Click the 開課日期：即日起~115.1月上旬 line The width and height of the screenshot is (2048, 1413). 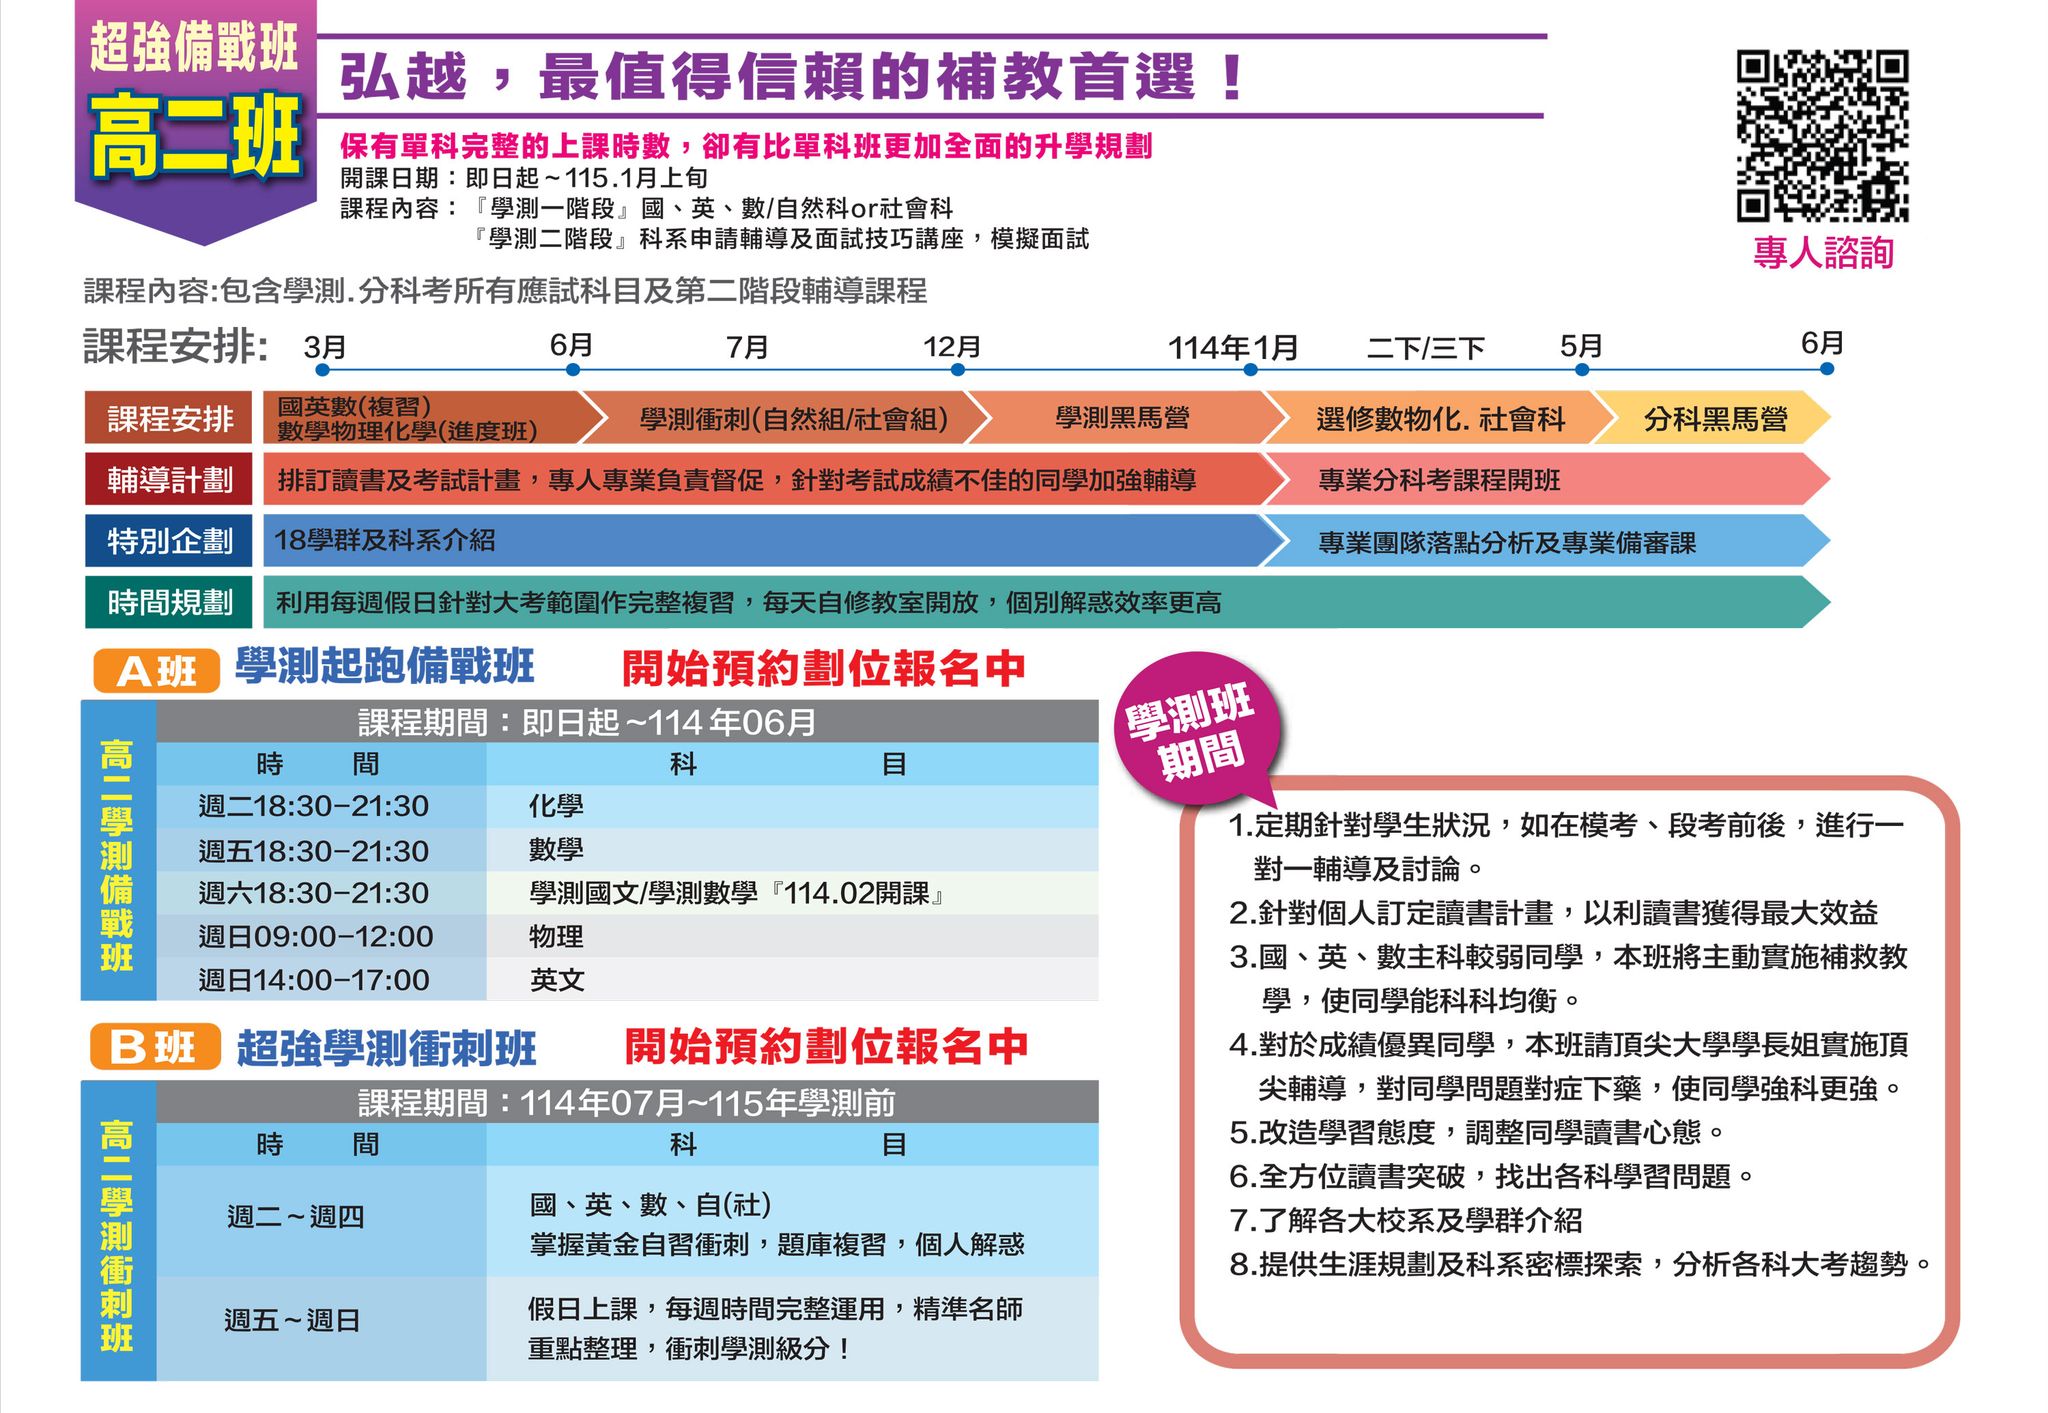coord(524,178)
